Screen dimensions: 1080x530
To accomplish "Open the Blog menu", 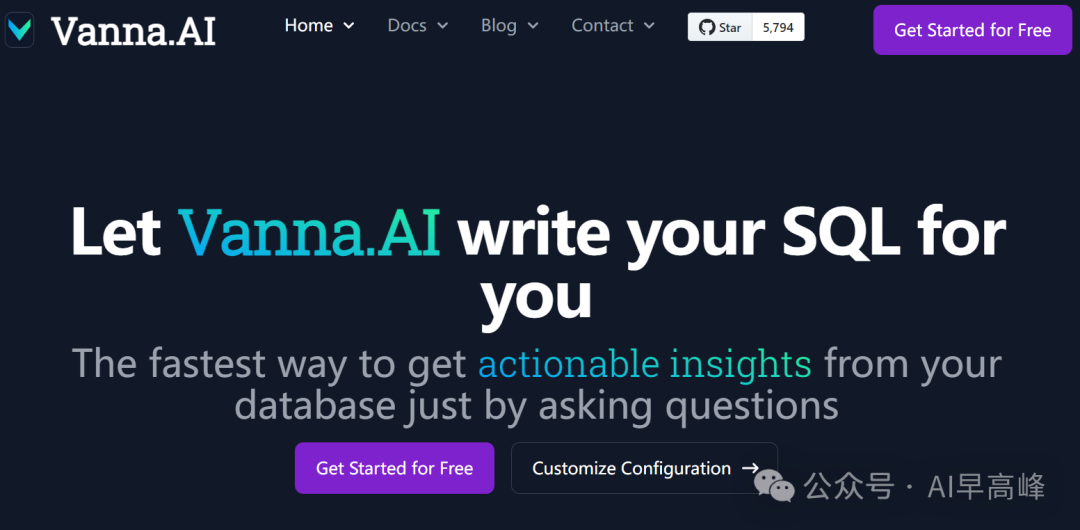I will pos(499,26).
